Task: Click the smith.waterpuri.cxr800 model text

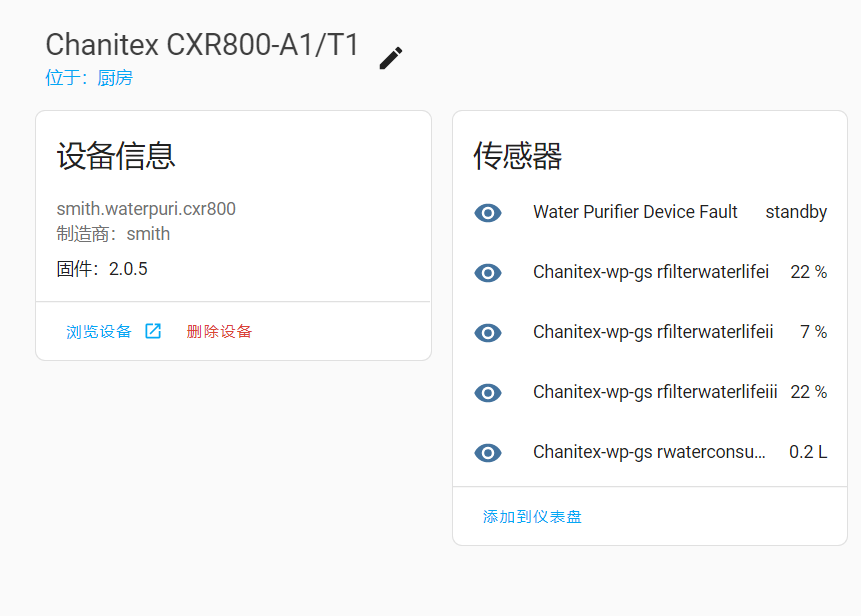Action: tap(146, 209)
